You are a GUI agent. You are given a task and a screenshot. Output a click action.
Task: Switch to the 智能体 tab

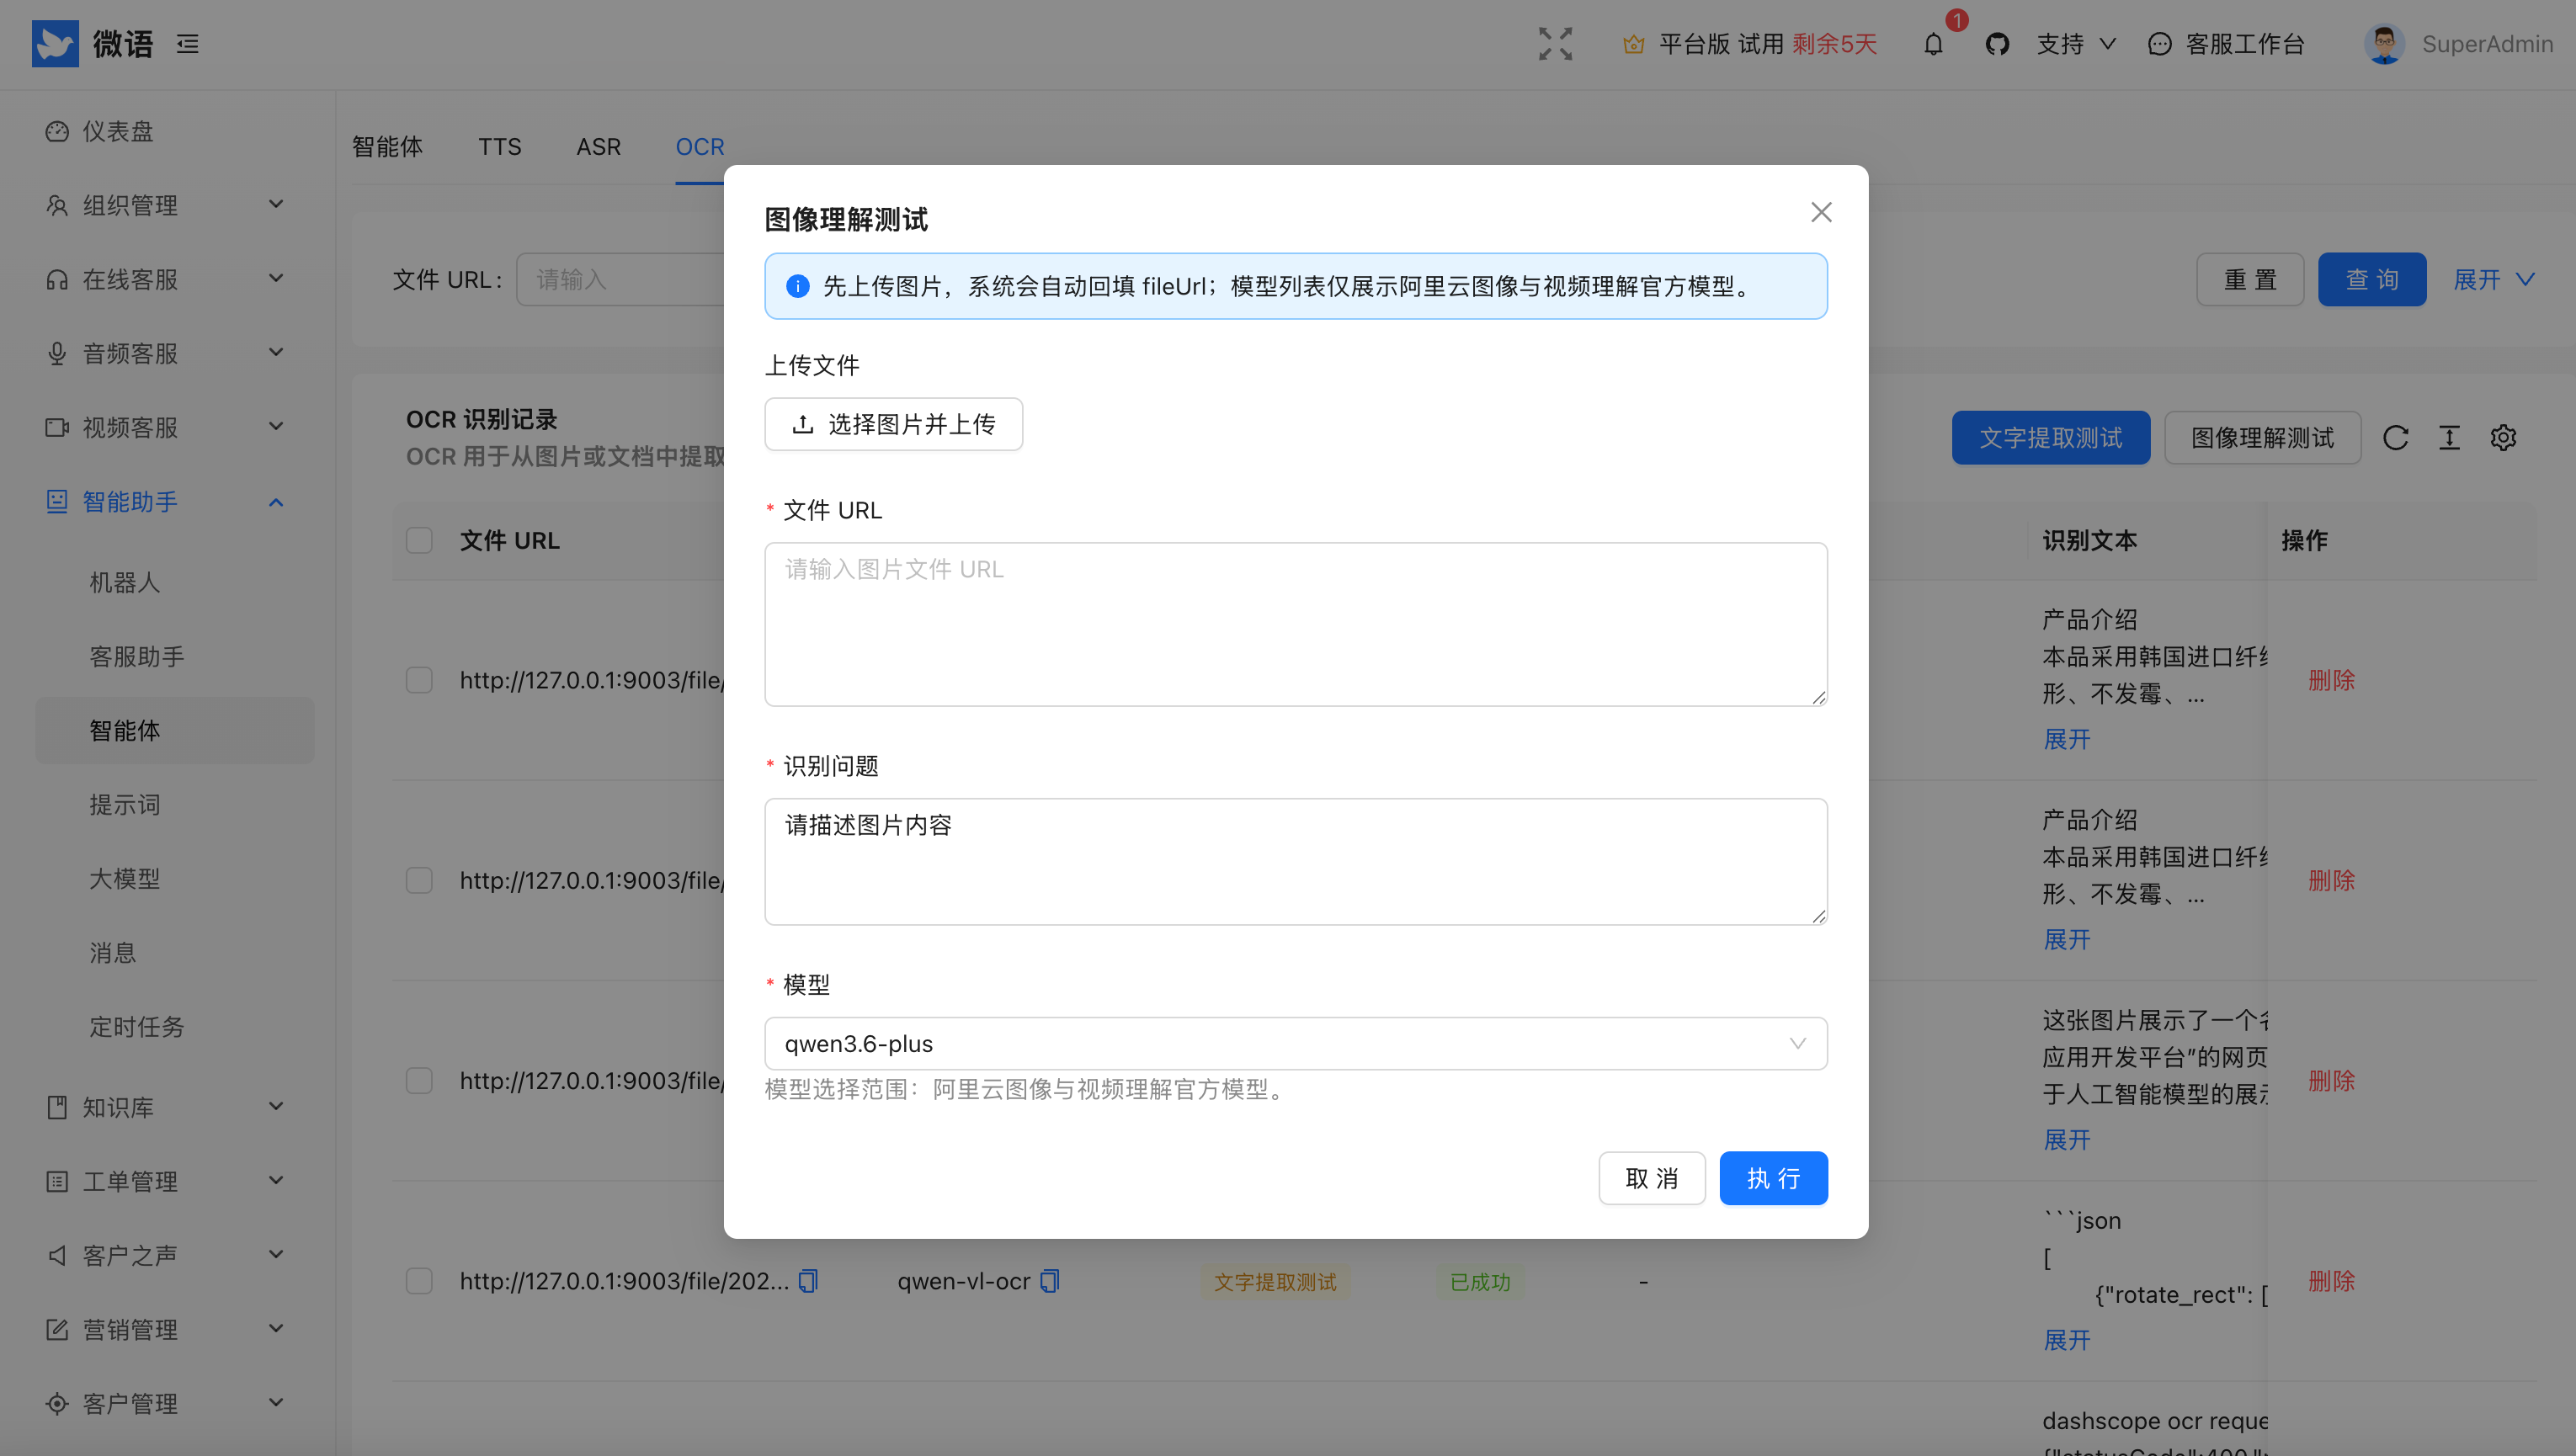[387, 147]
